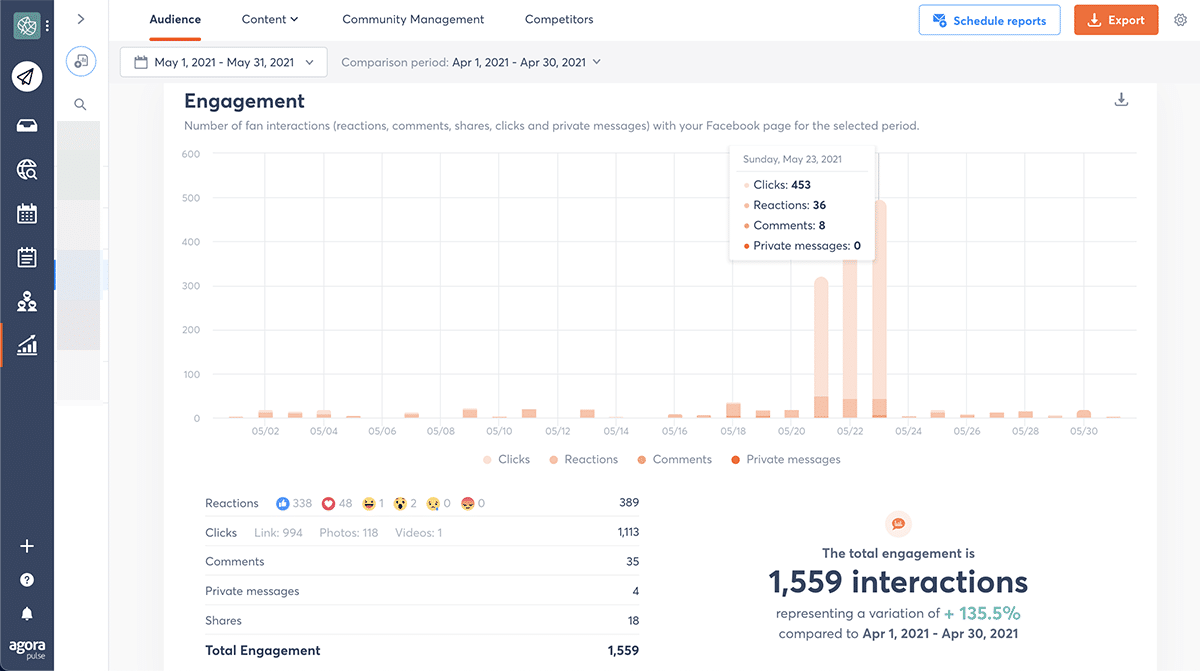This screenshot has width=1200, height=671.
Task: Open the globe search listening icon
Action: pyautogui.click(x=27, y=170)
